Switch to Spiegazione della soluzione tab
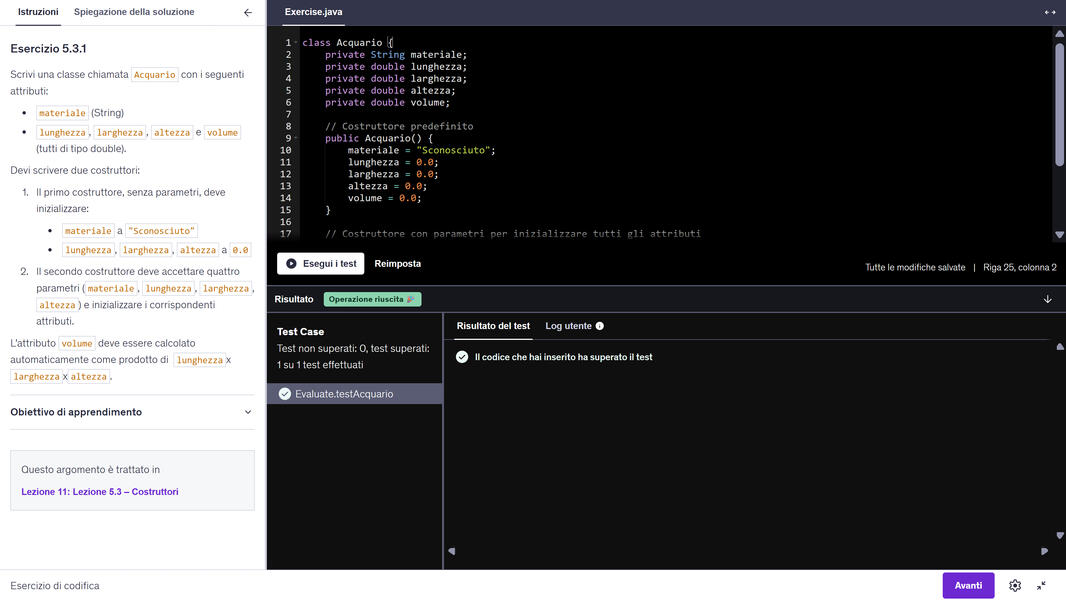This screenshot has height=600, width=1066. [x=134, y=12]
